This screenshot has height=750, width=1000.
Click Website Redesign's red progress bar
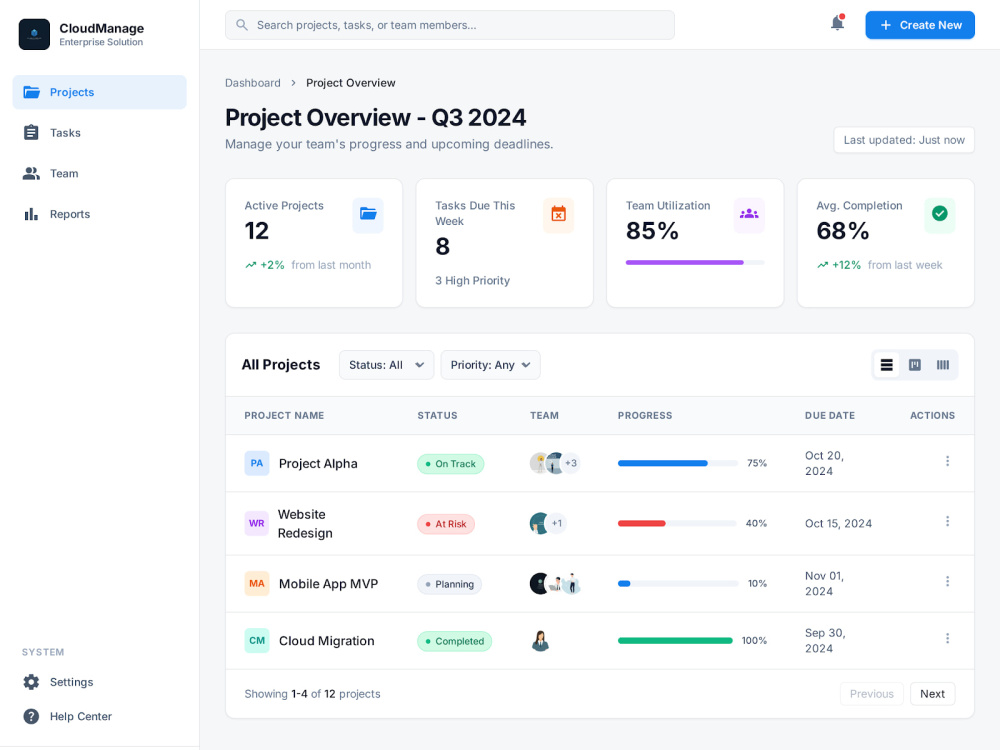[677, 524]
